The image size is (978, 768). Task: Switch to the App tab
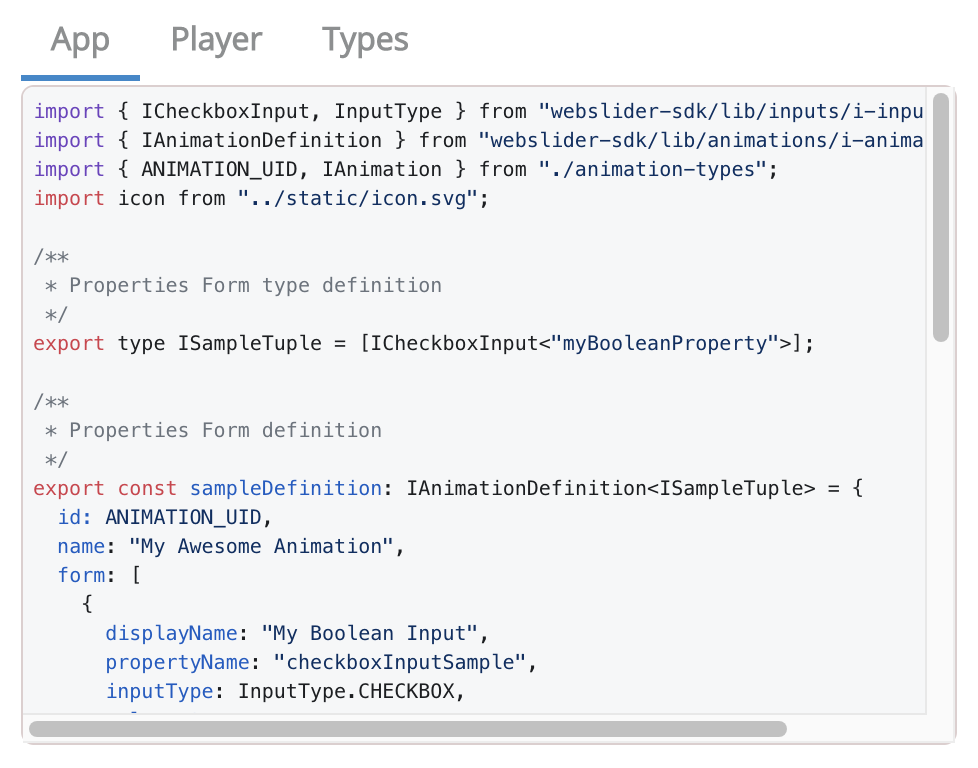point(80,40)
